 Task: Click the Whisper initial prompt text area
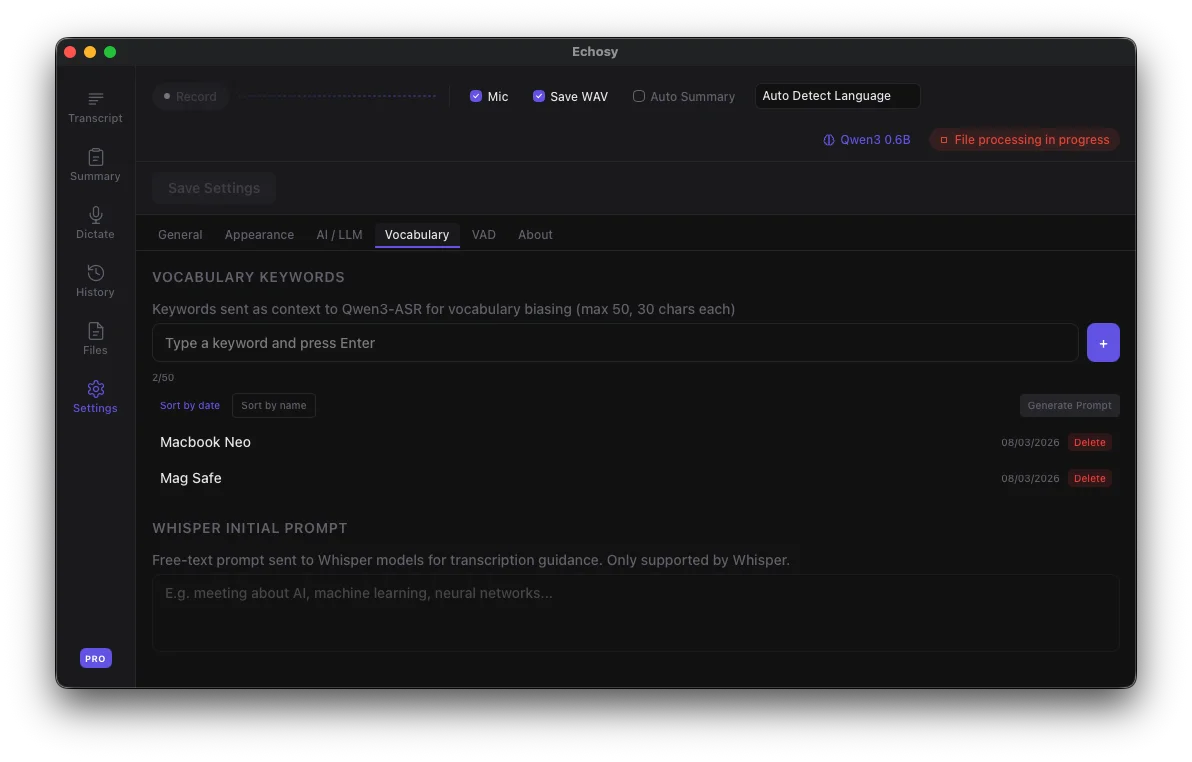click(635, 612)
